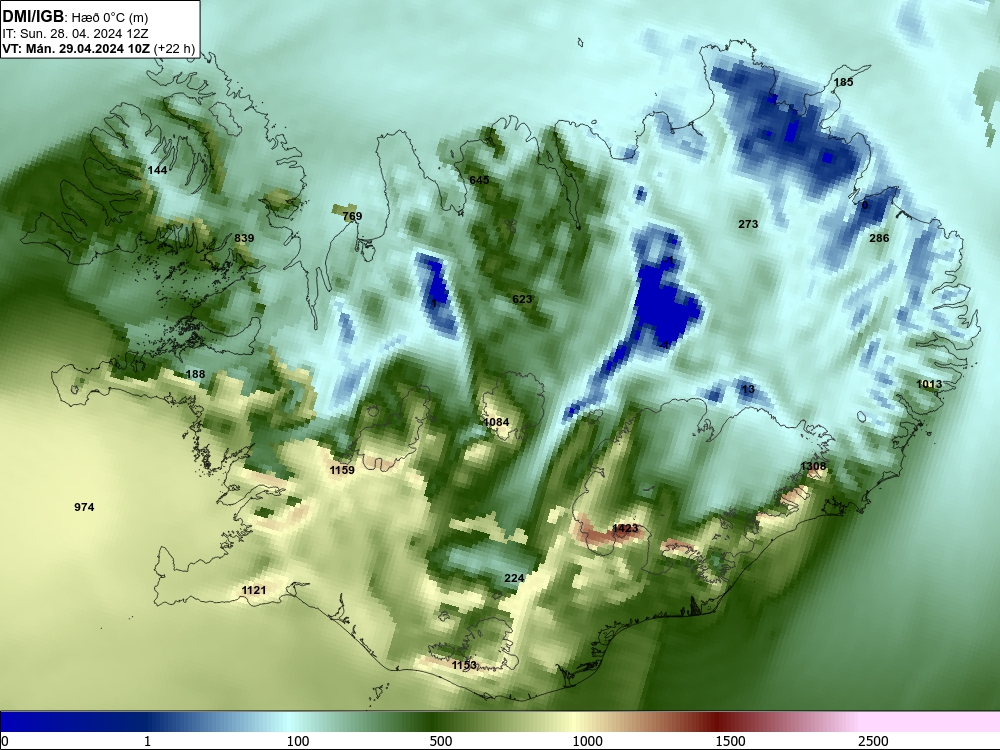Click the map value 1308
The width and height of the screenshot is (1000, 750).
pos(813,466)
